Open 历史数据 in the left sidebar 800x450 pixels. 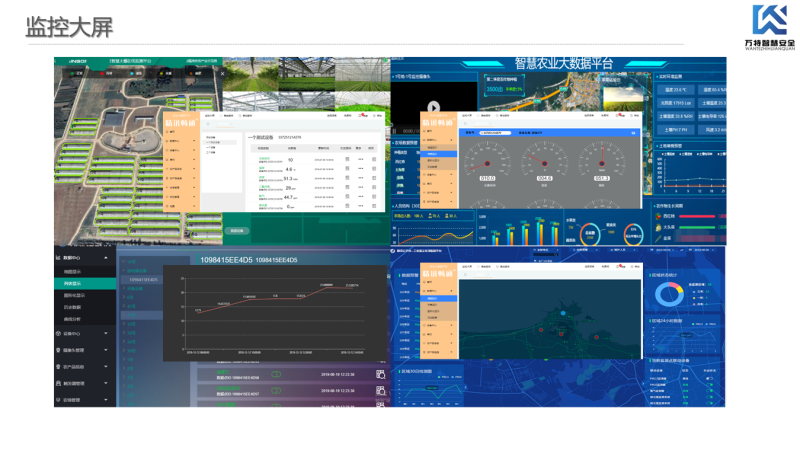74,307
